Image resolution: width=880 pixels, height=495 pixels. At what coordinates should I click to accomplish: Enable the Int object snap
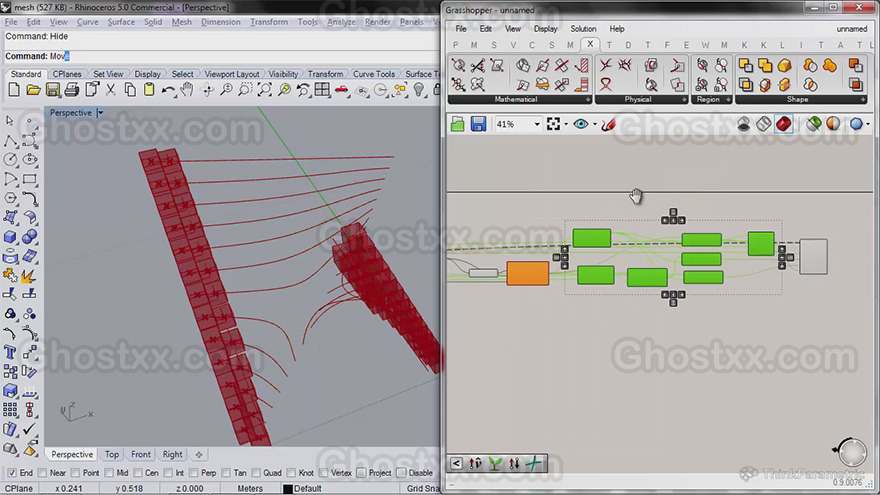click(168, 473)
